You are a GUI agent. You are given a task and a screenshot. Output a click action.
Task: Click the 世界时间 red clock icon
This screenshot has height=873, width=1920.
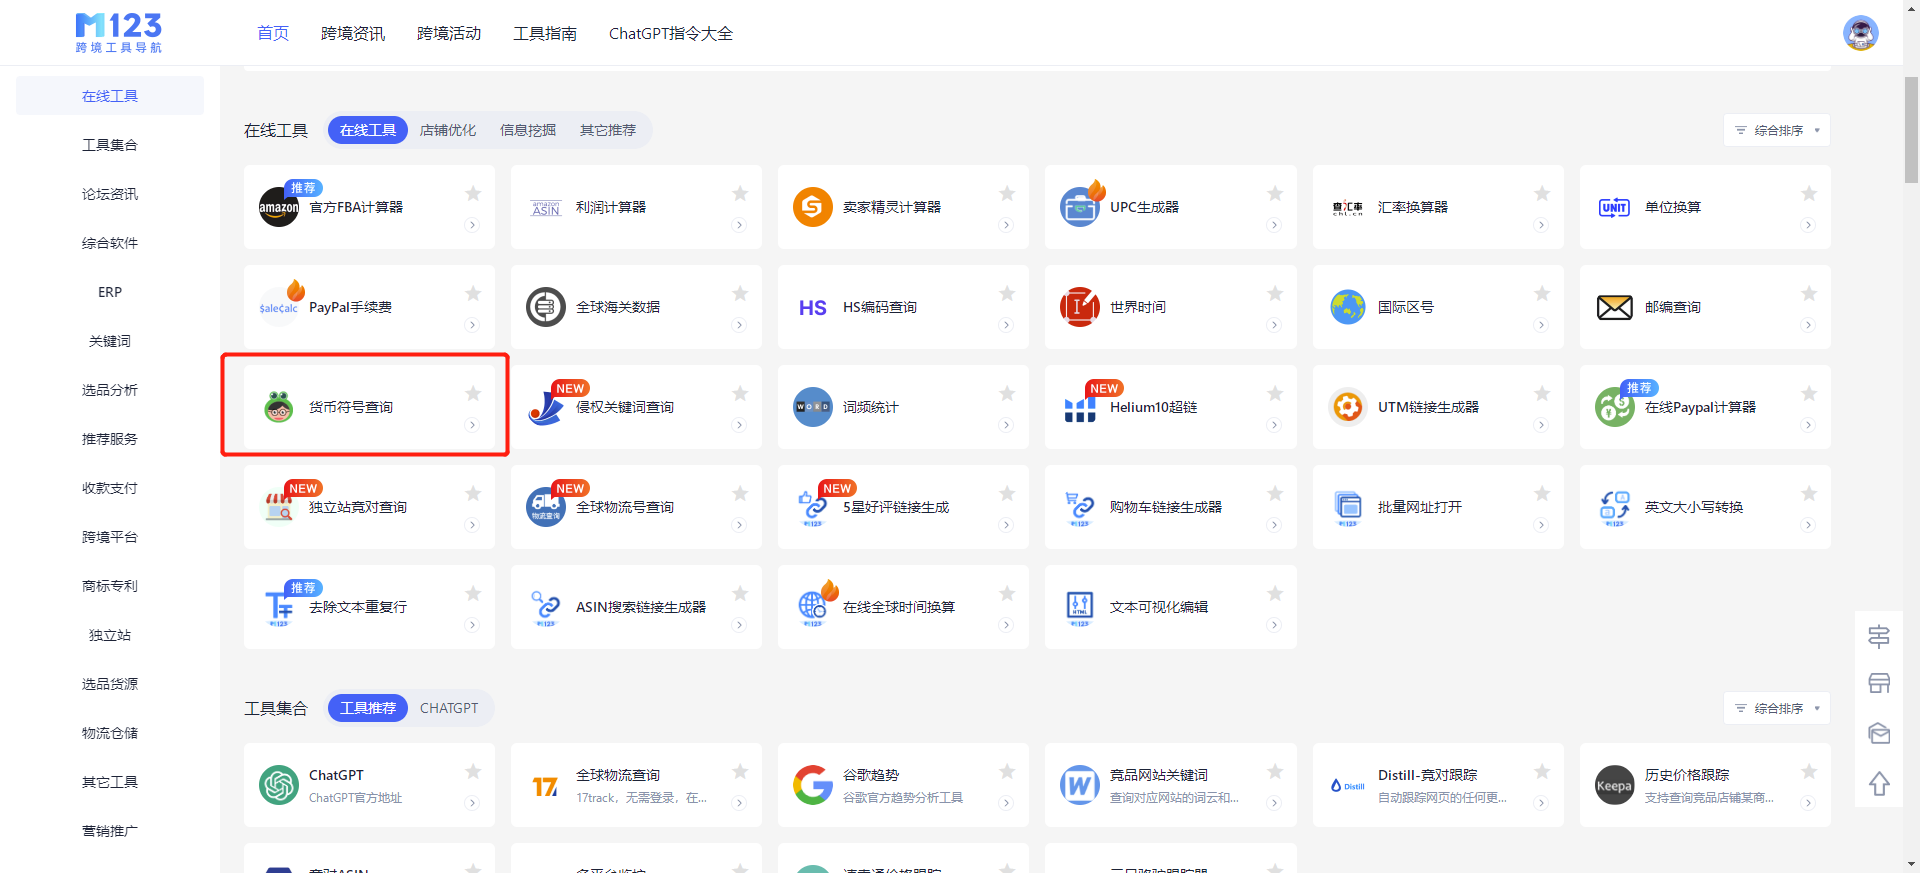pyautogui.click(x=1080, y=307)
